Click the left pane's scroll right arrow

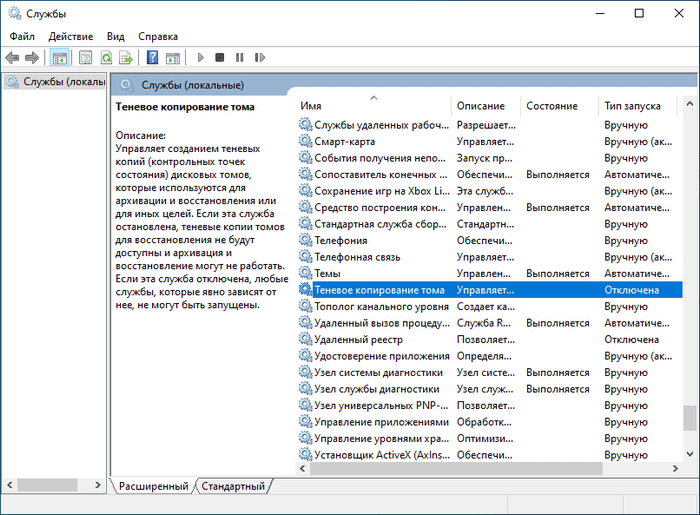coord(98,485)
